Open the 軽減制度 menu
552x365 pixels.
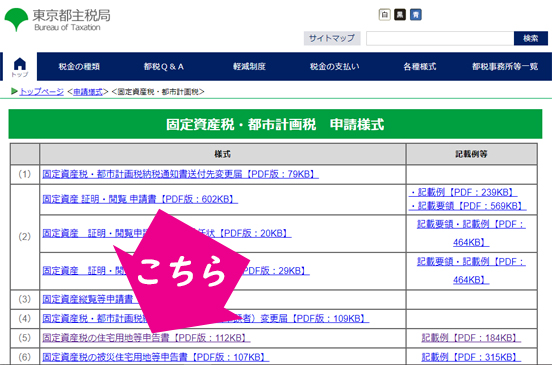click(x=249, y=67)
